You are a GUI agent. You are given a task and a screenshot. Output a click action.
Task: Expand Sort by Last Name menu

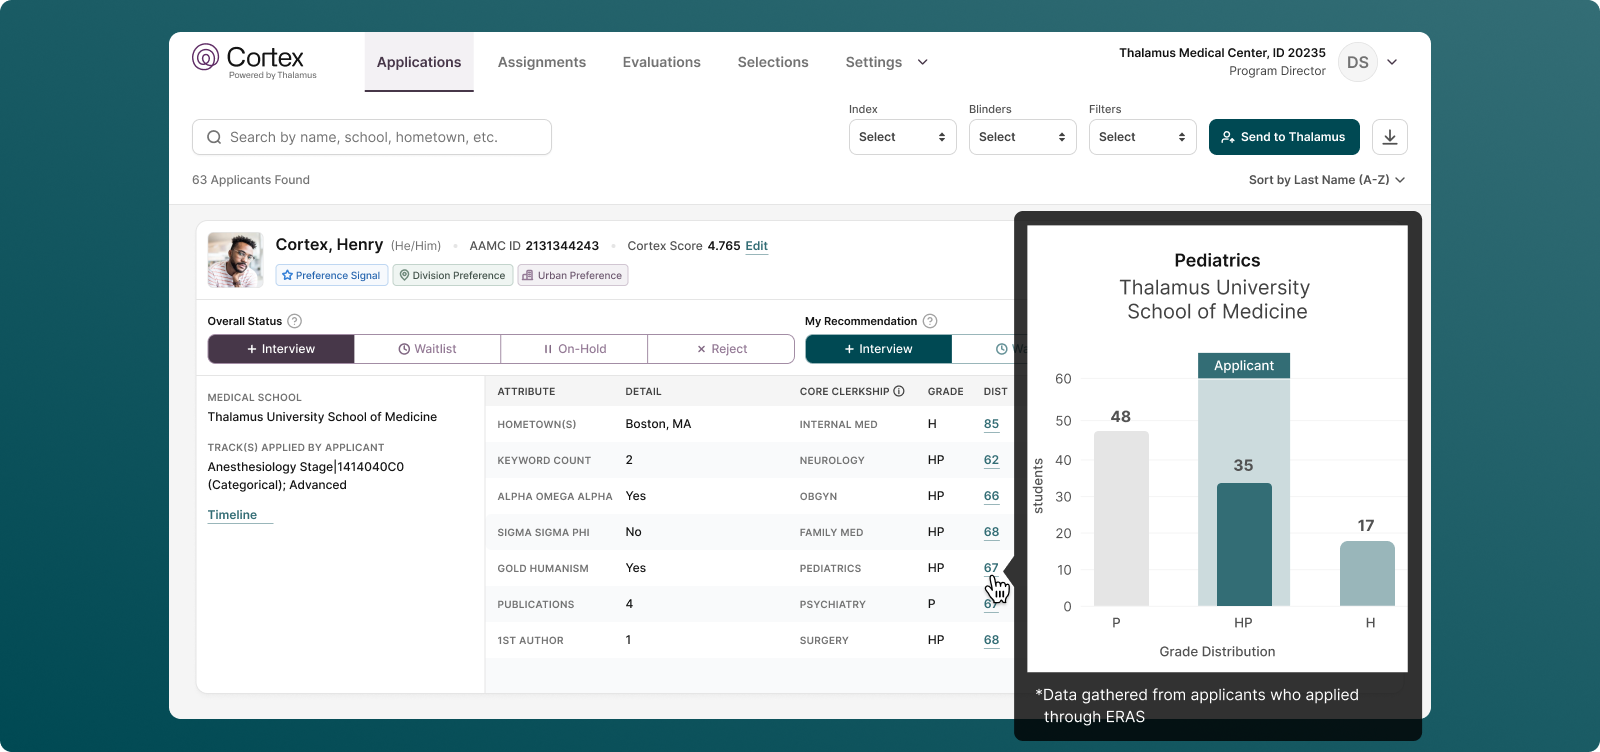pyautogui.click(x=1326, y=180)
